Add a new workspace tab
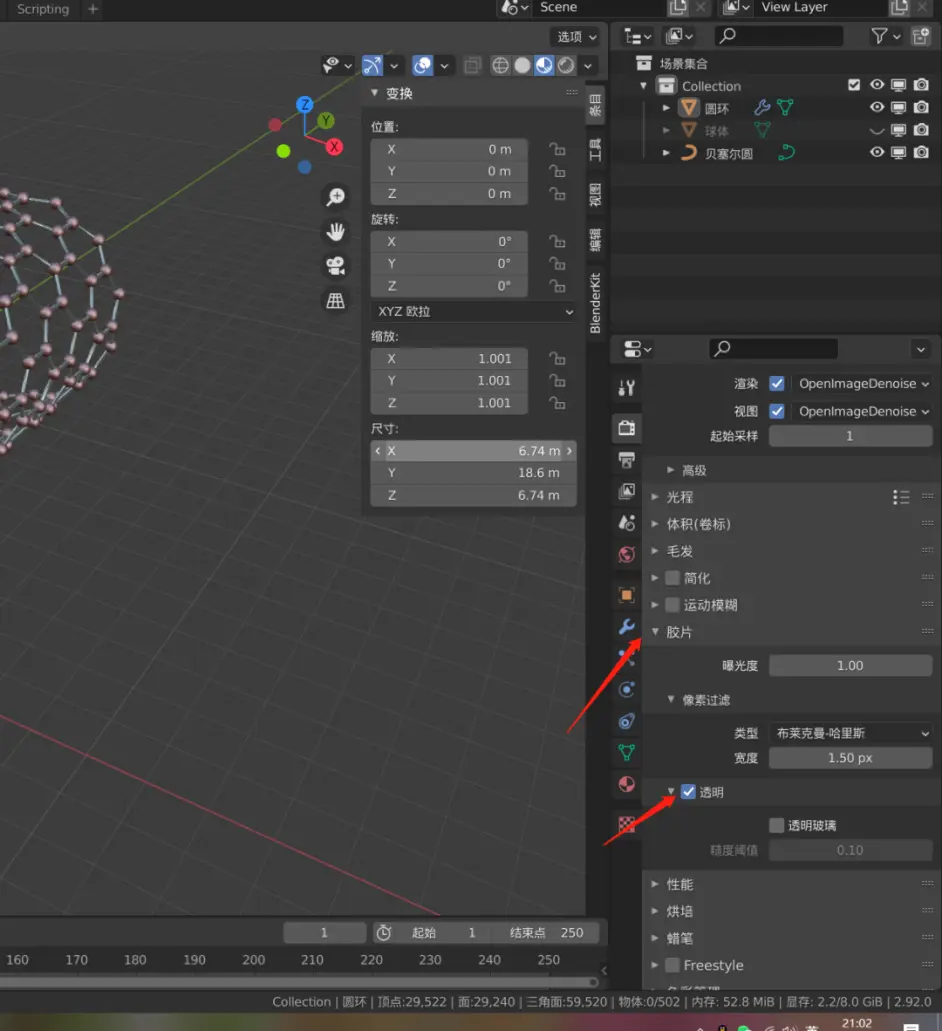The height and width of the screenshot is (1031, 942). (93, 9)
